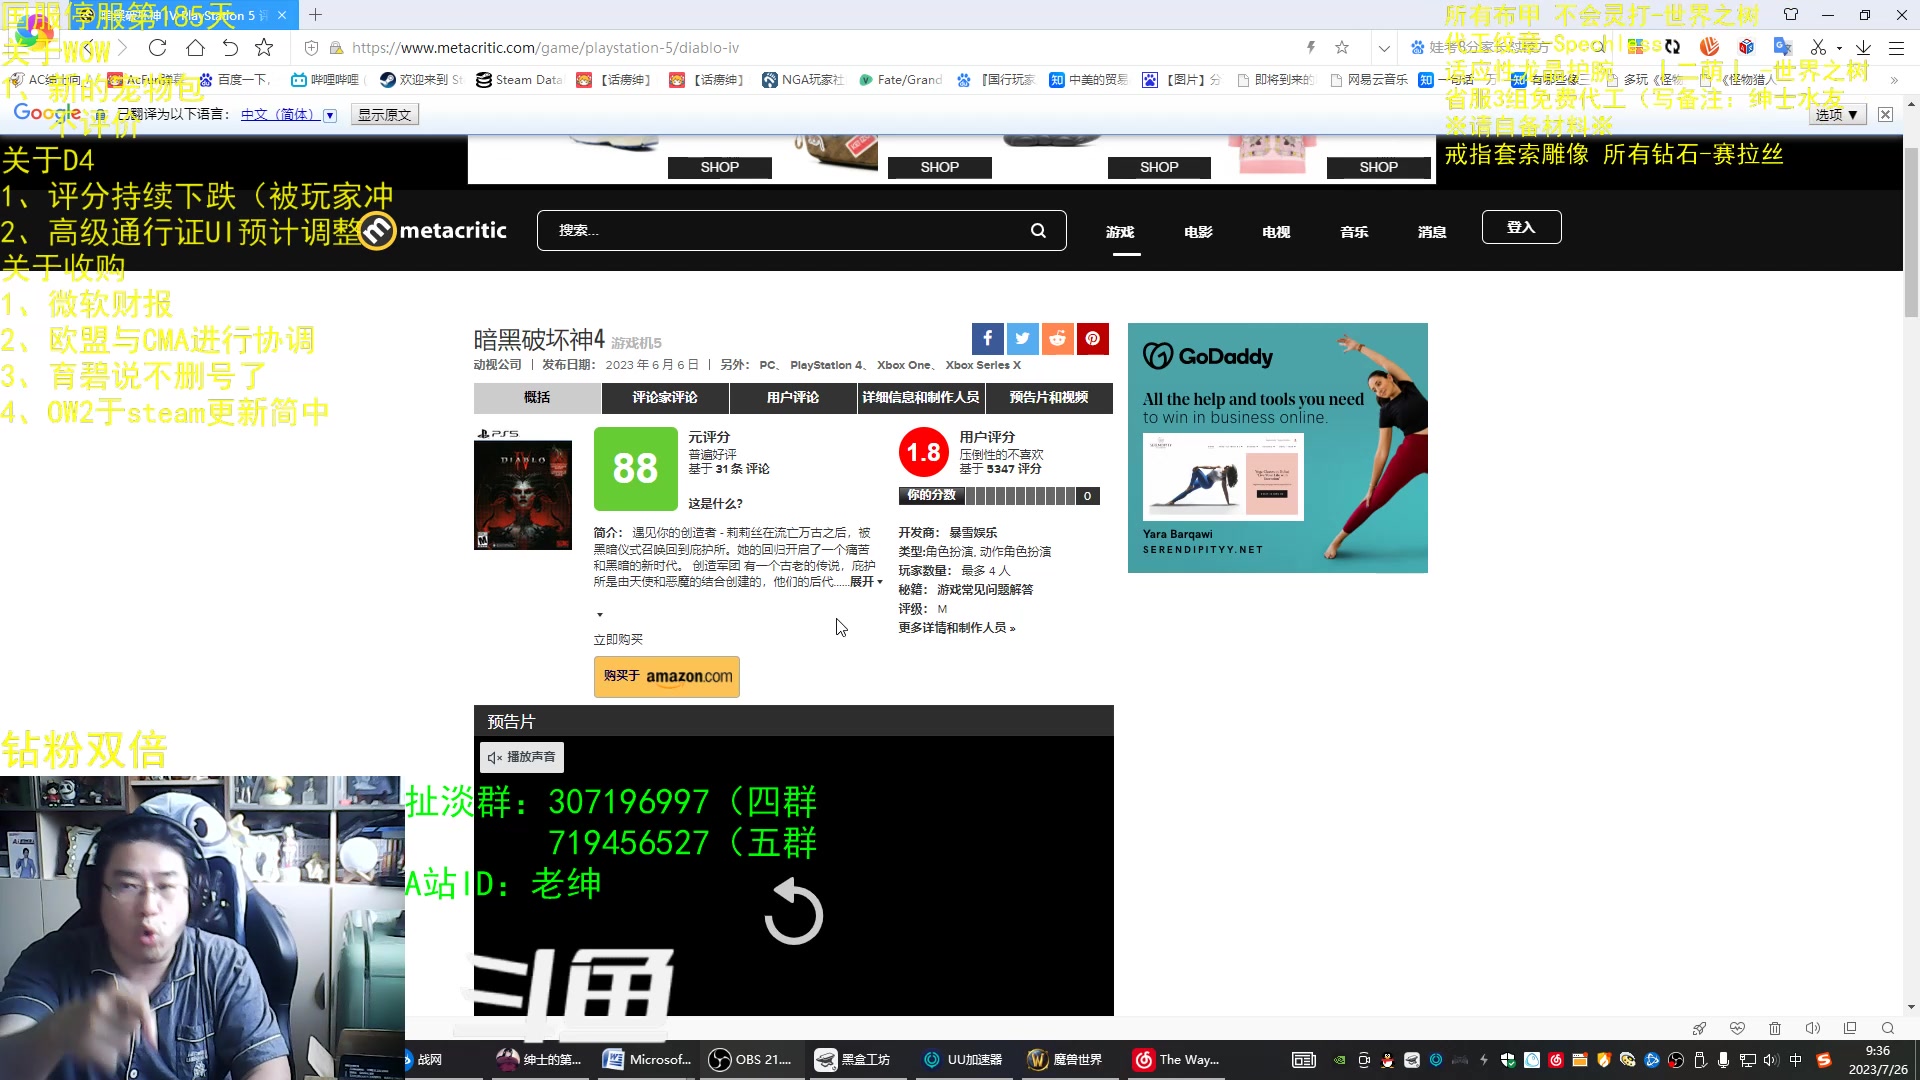
Task: Select 消息 in the Metacritic nav
Action: (x=1432, y=232)
